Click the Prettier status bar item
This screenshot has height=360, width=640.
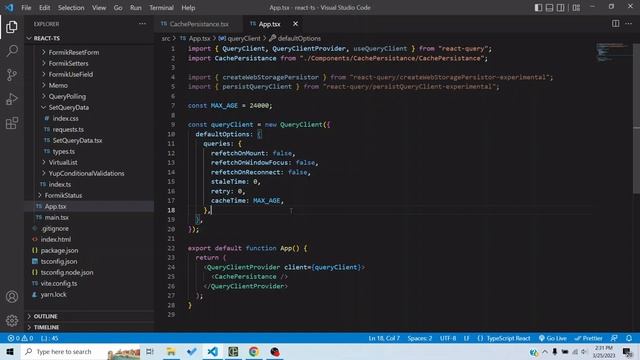[x=588, y=338]
